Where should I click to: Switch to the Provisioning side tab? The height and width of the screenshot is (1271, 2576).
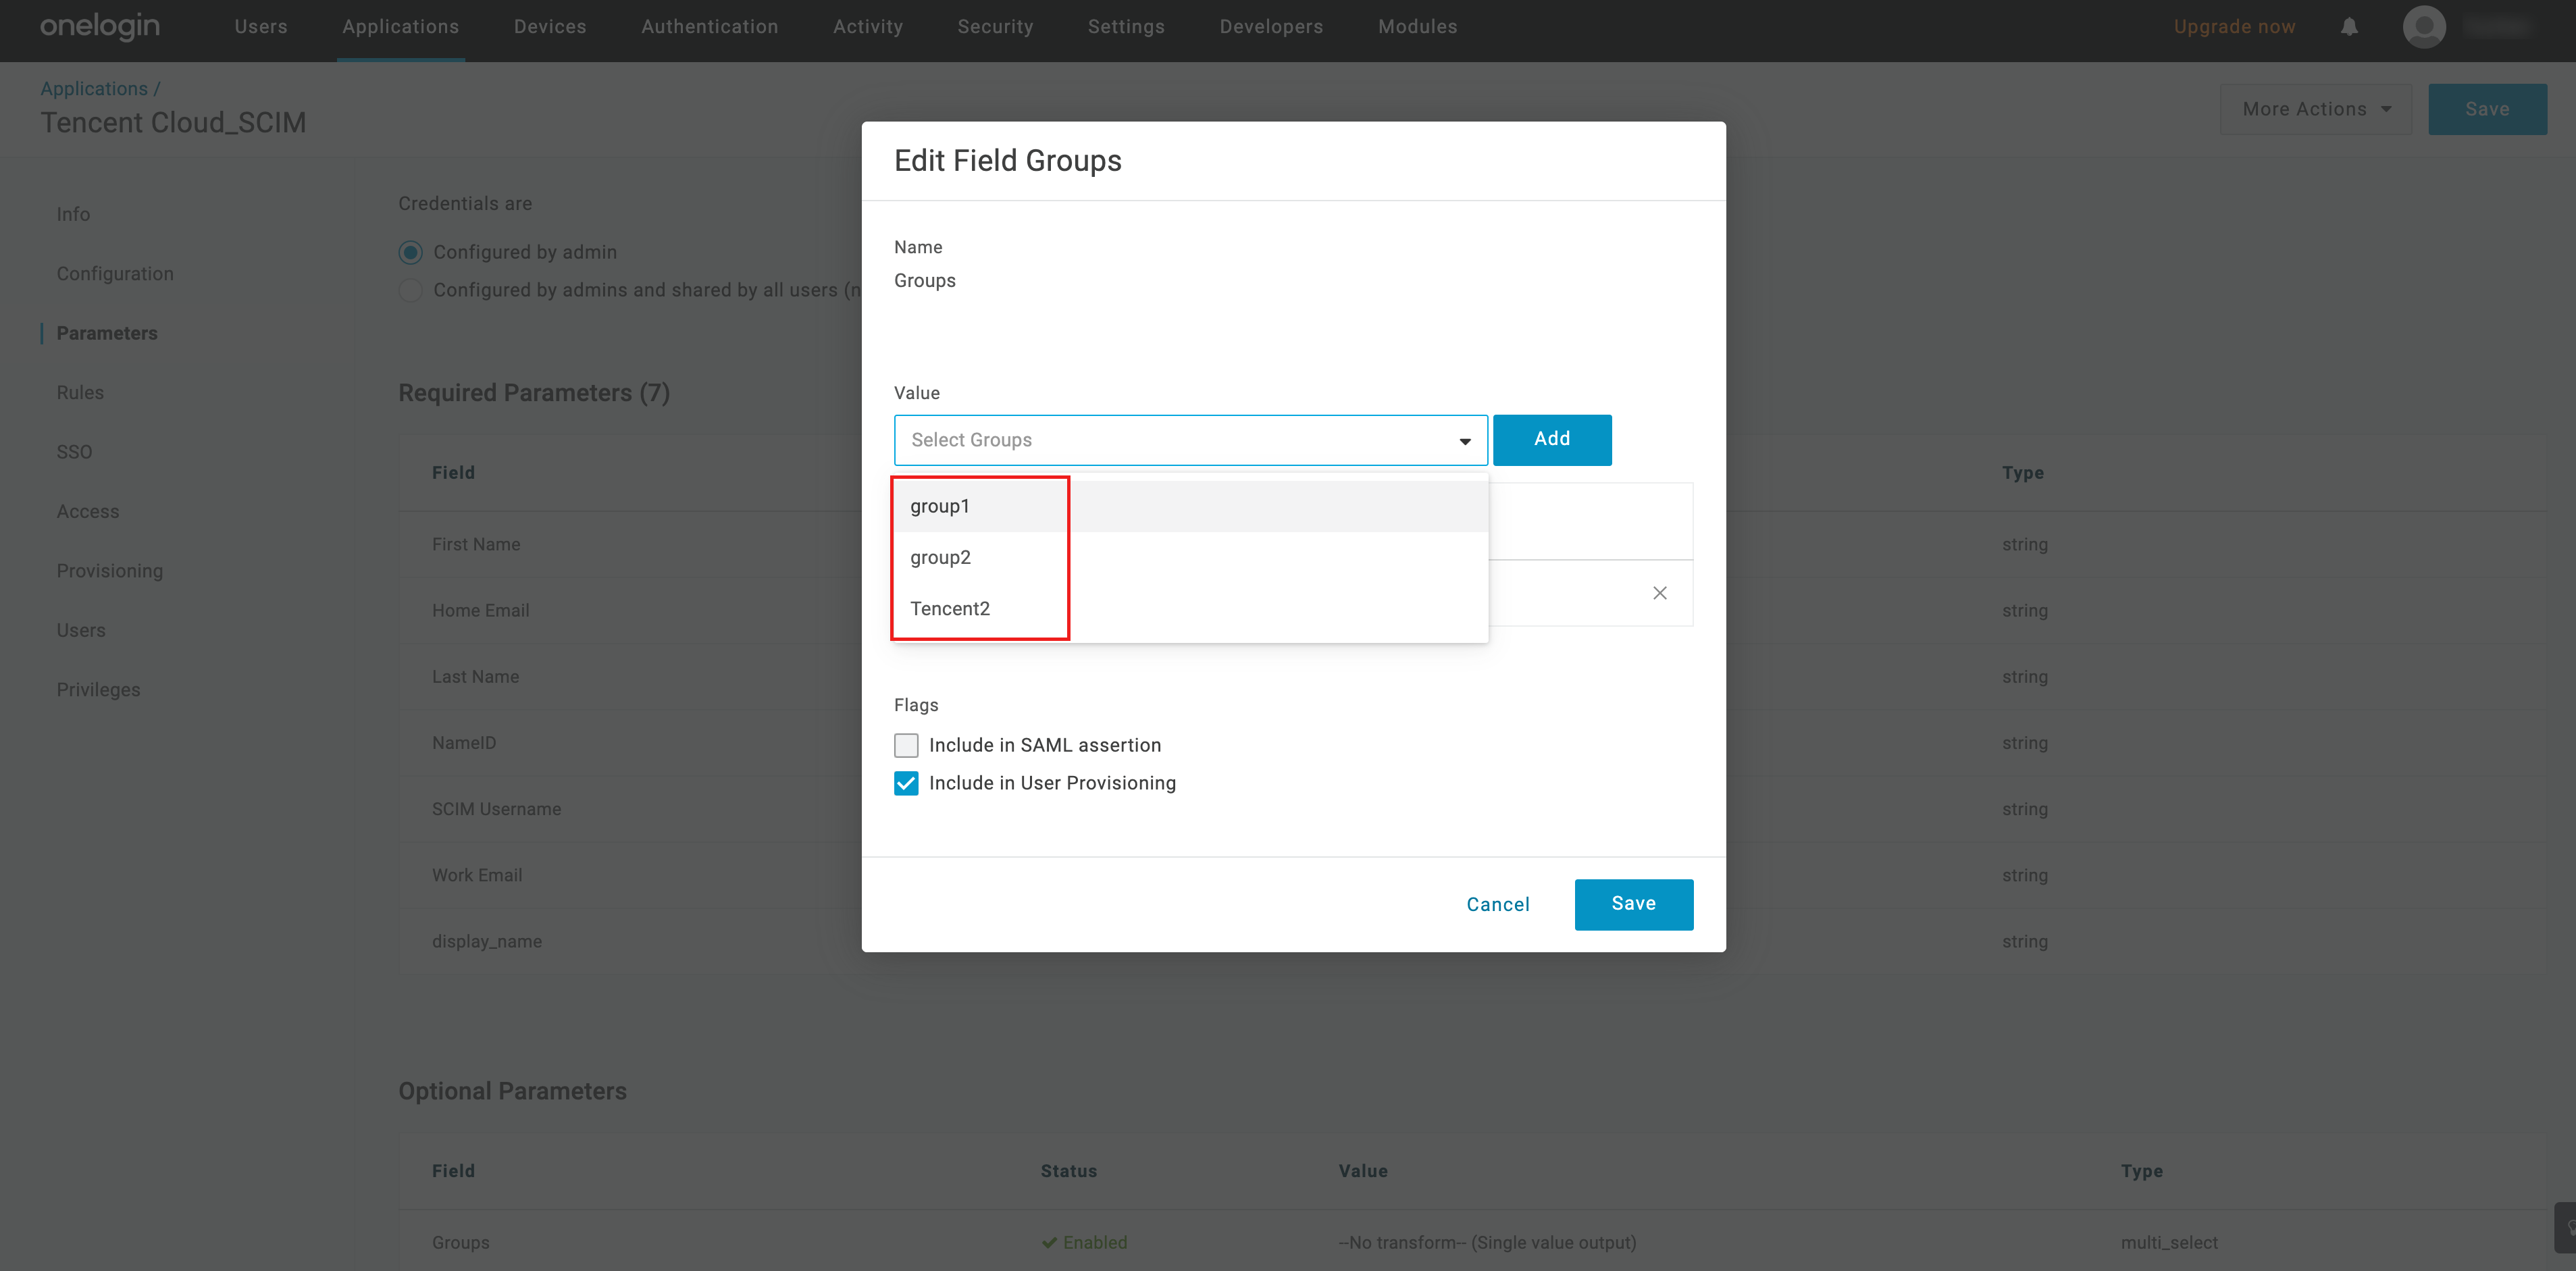click(110, 571)
